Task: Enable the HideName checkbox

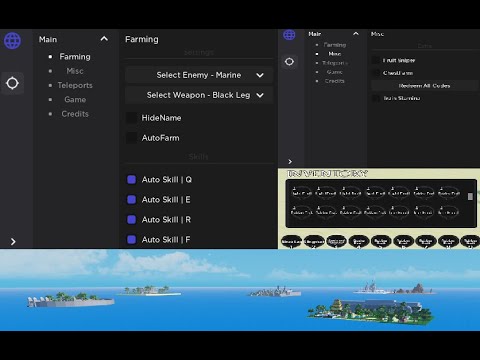Action: (x=131, y=118)
